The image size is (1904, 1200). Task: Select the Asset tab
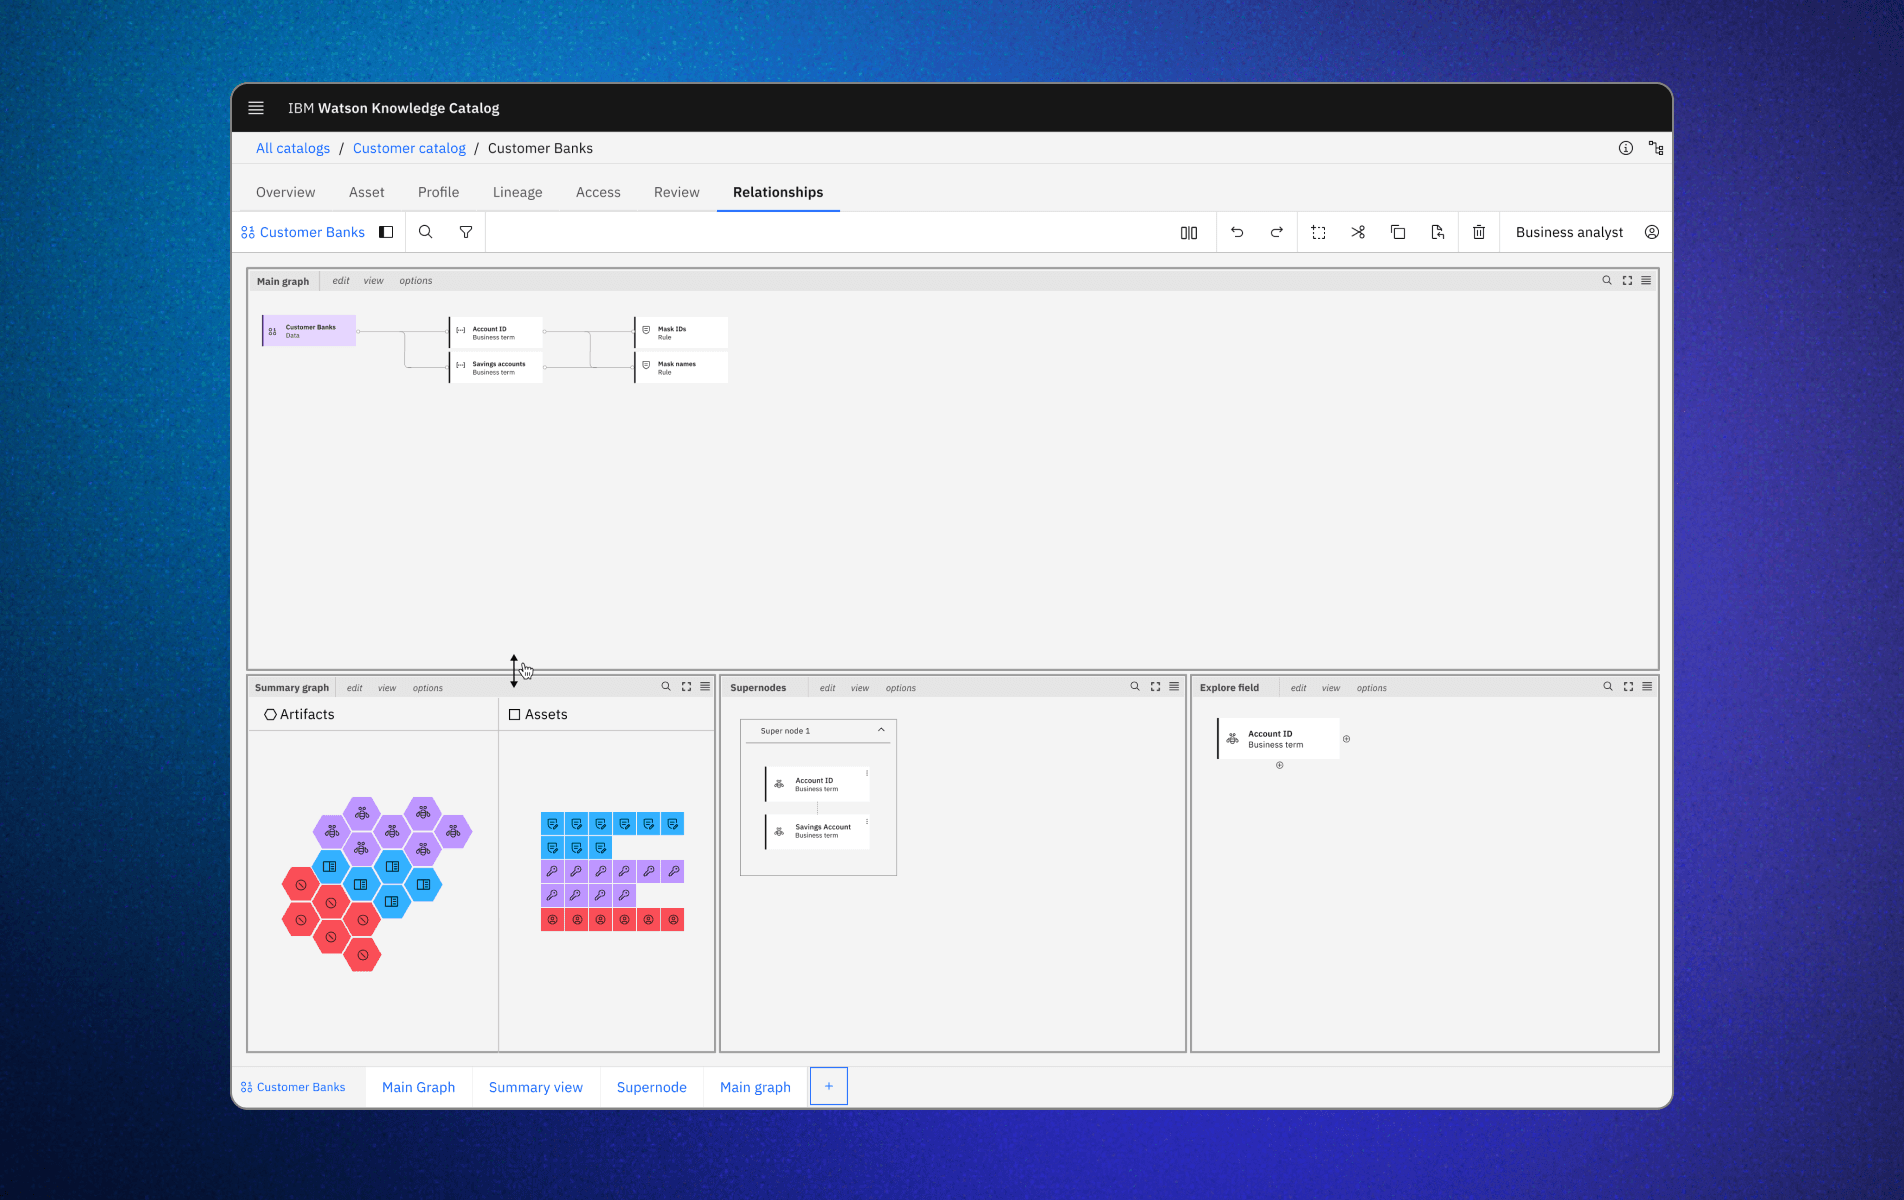pos(366,192)
